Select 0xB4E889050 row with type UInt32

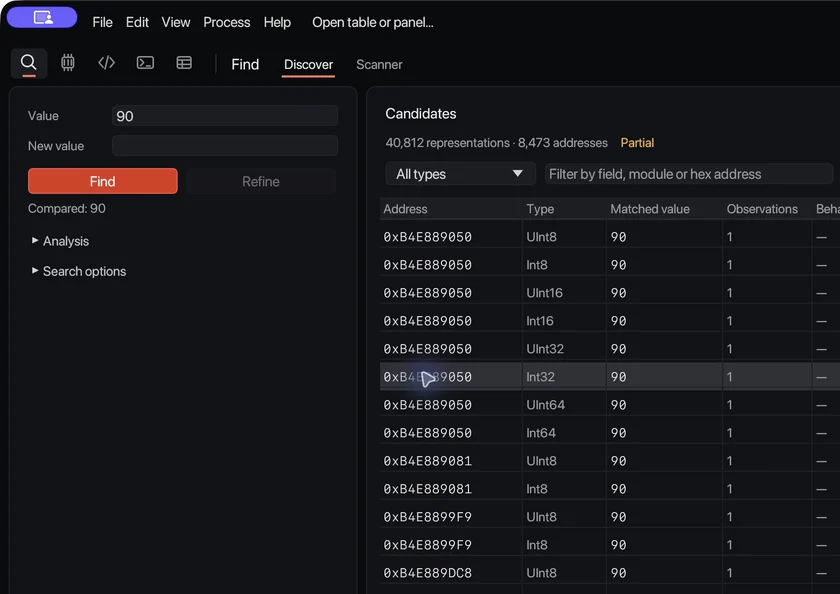(610, 349)
